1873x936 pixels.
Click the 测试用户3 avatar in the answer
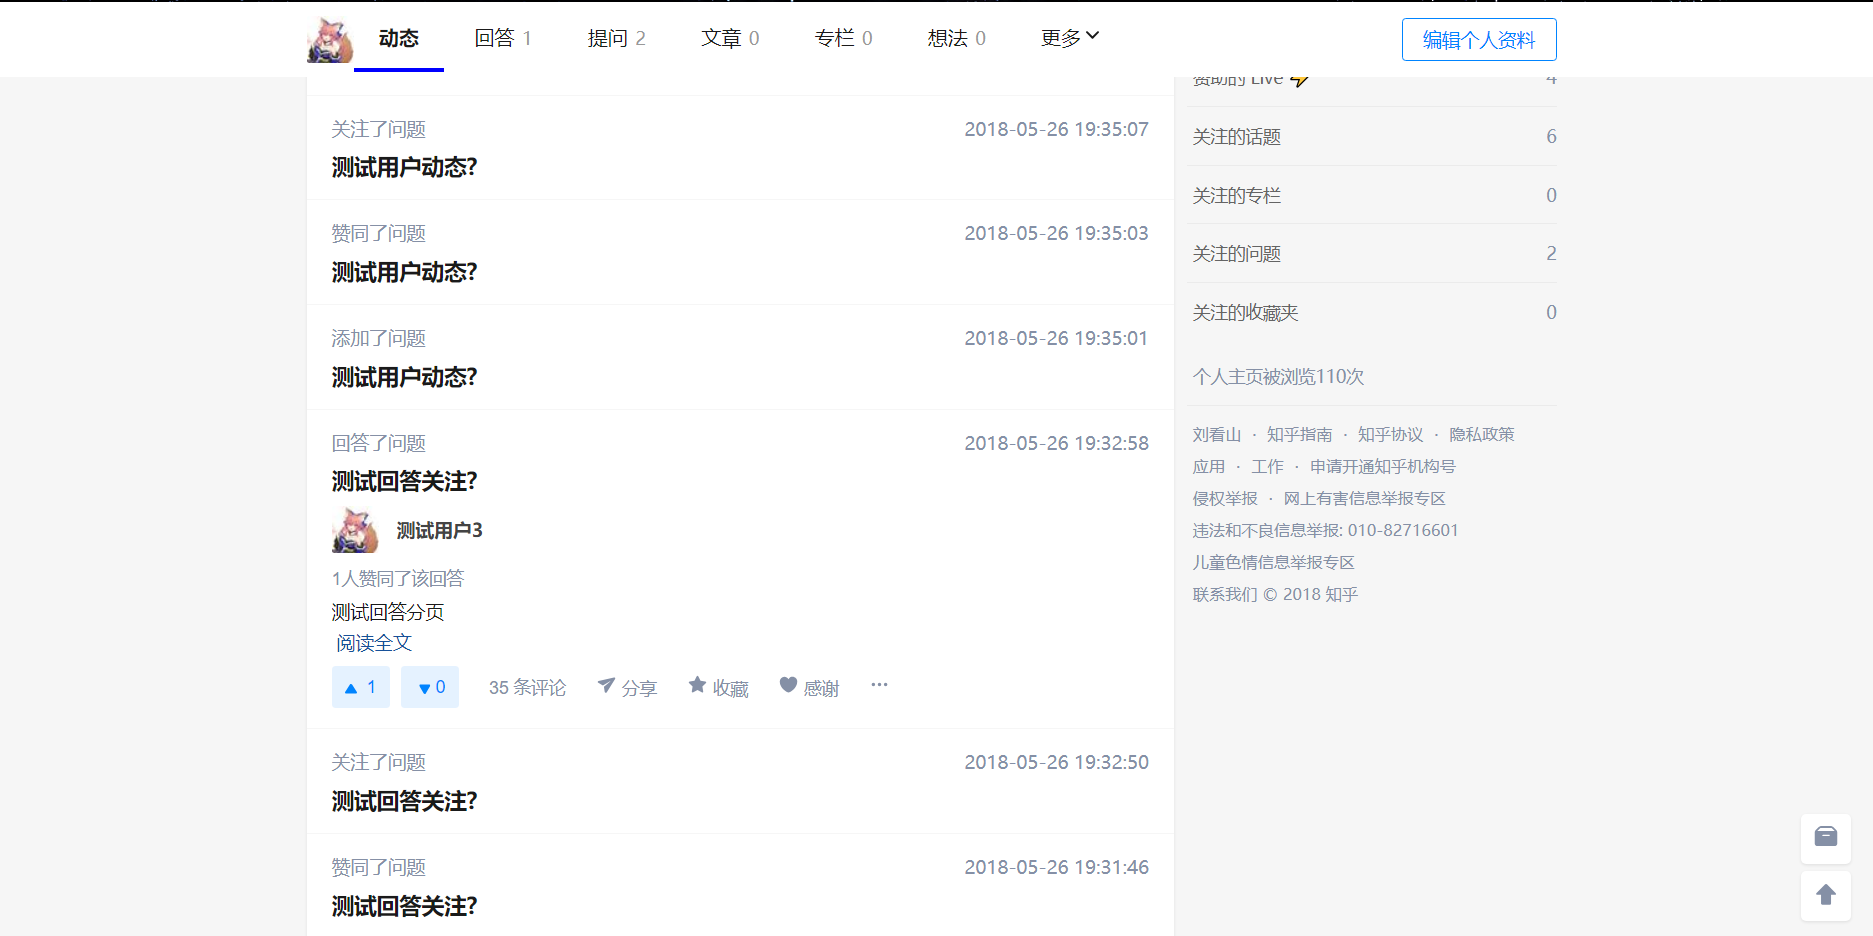355,530
